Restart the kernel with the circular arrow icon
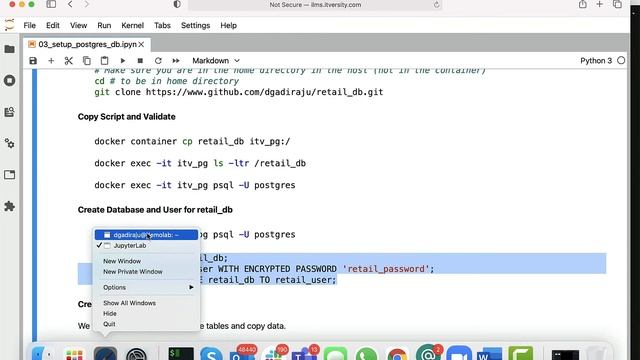This screenshot has height=360, width=640. (158, 61)
